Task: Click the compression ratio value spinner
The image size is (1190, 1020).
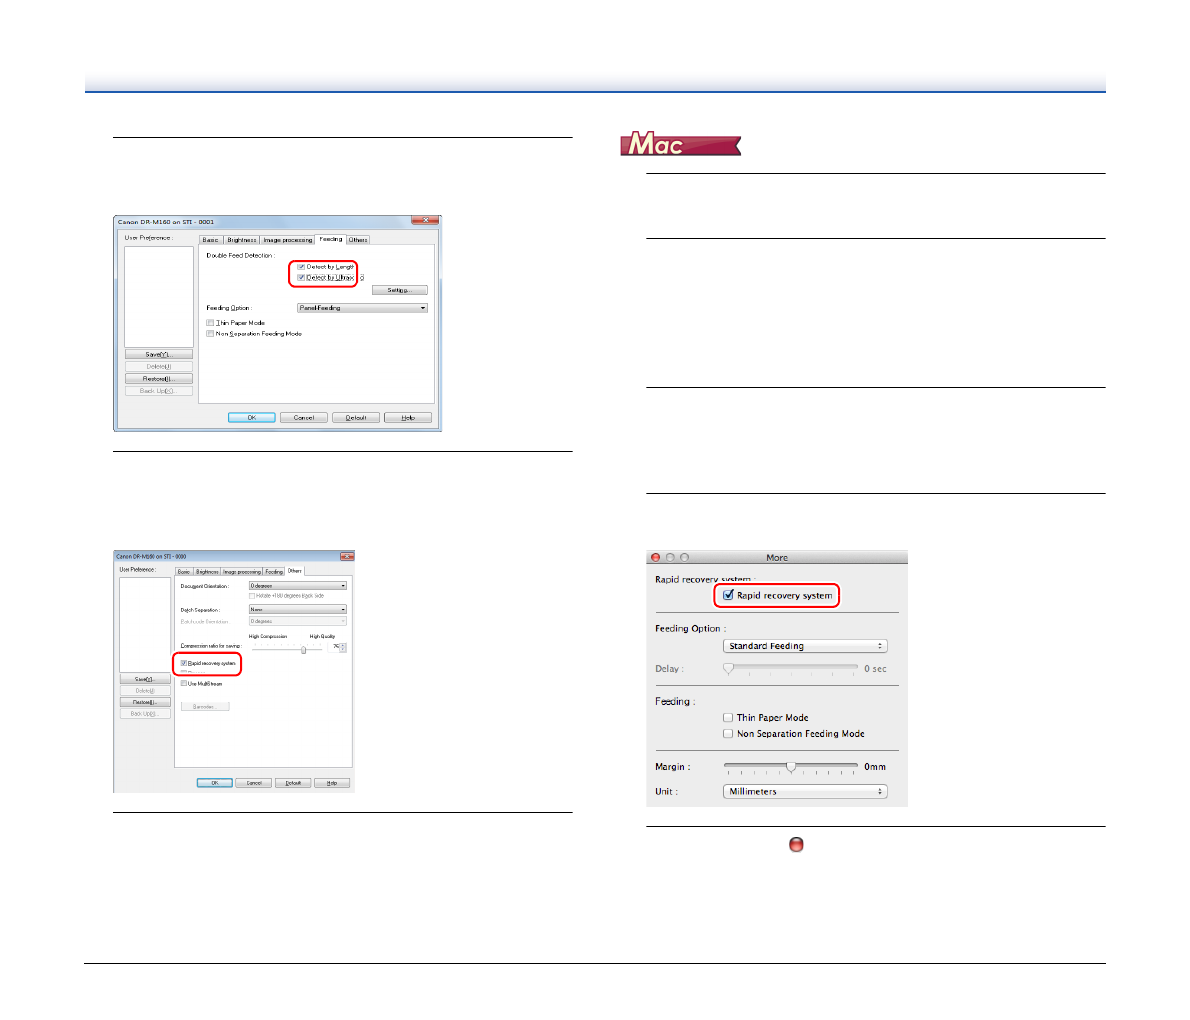Action: 343,648
